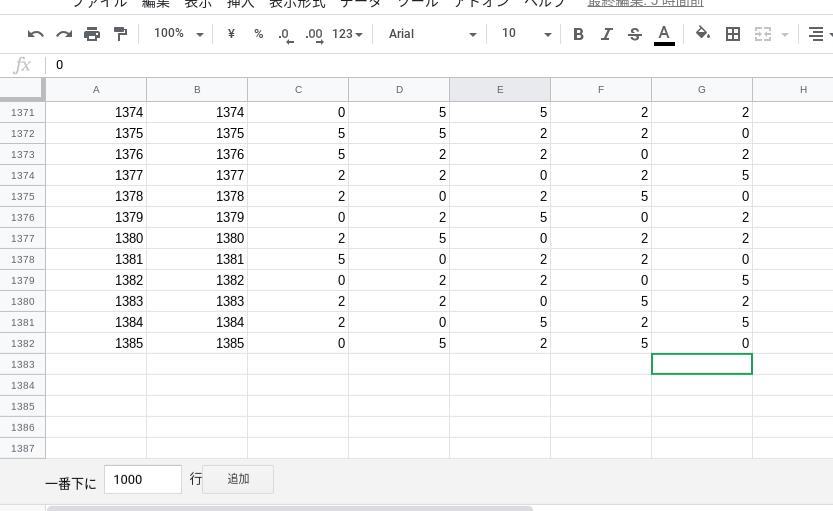Viewport: 833px width, 511px height.
Task: Increase decimal places
Action: tap(314, 35)
